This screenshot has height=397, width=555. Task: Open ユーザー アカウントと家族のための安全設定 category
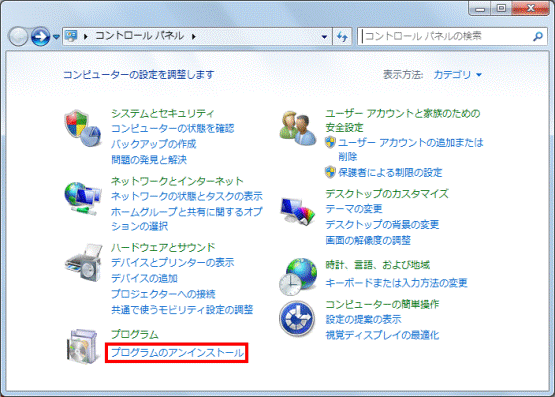[x=403, y=120]
